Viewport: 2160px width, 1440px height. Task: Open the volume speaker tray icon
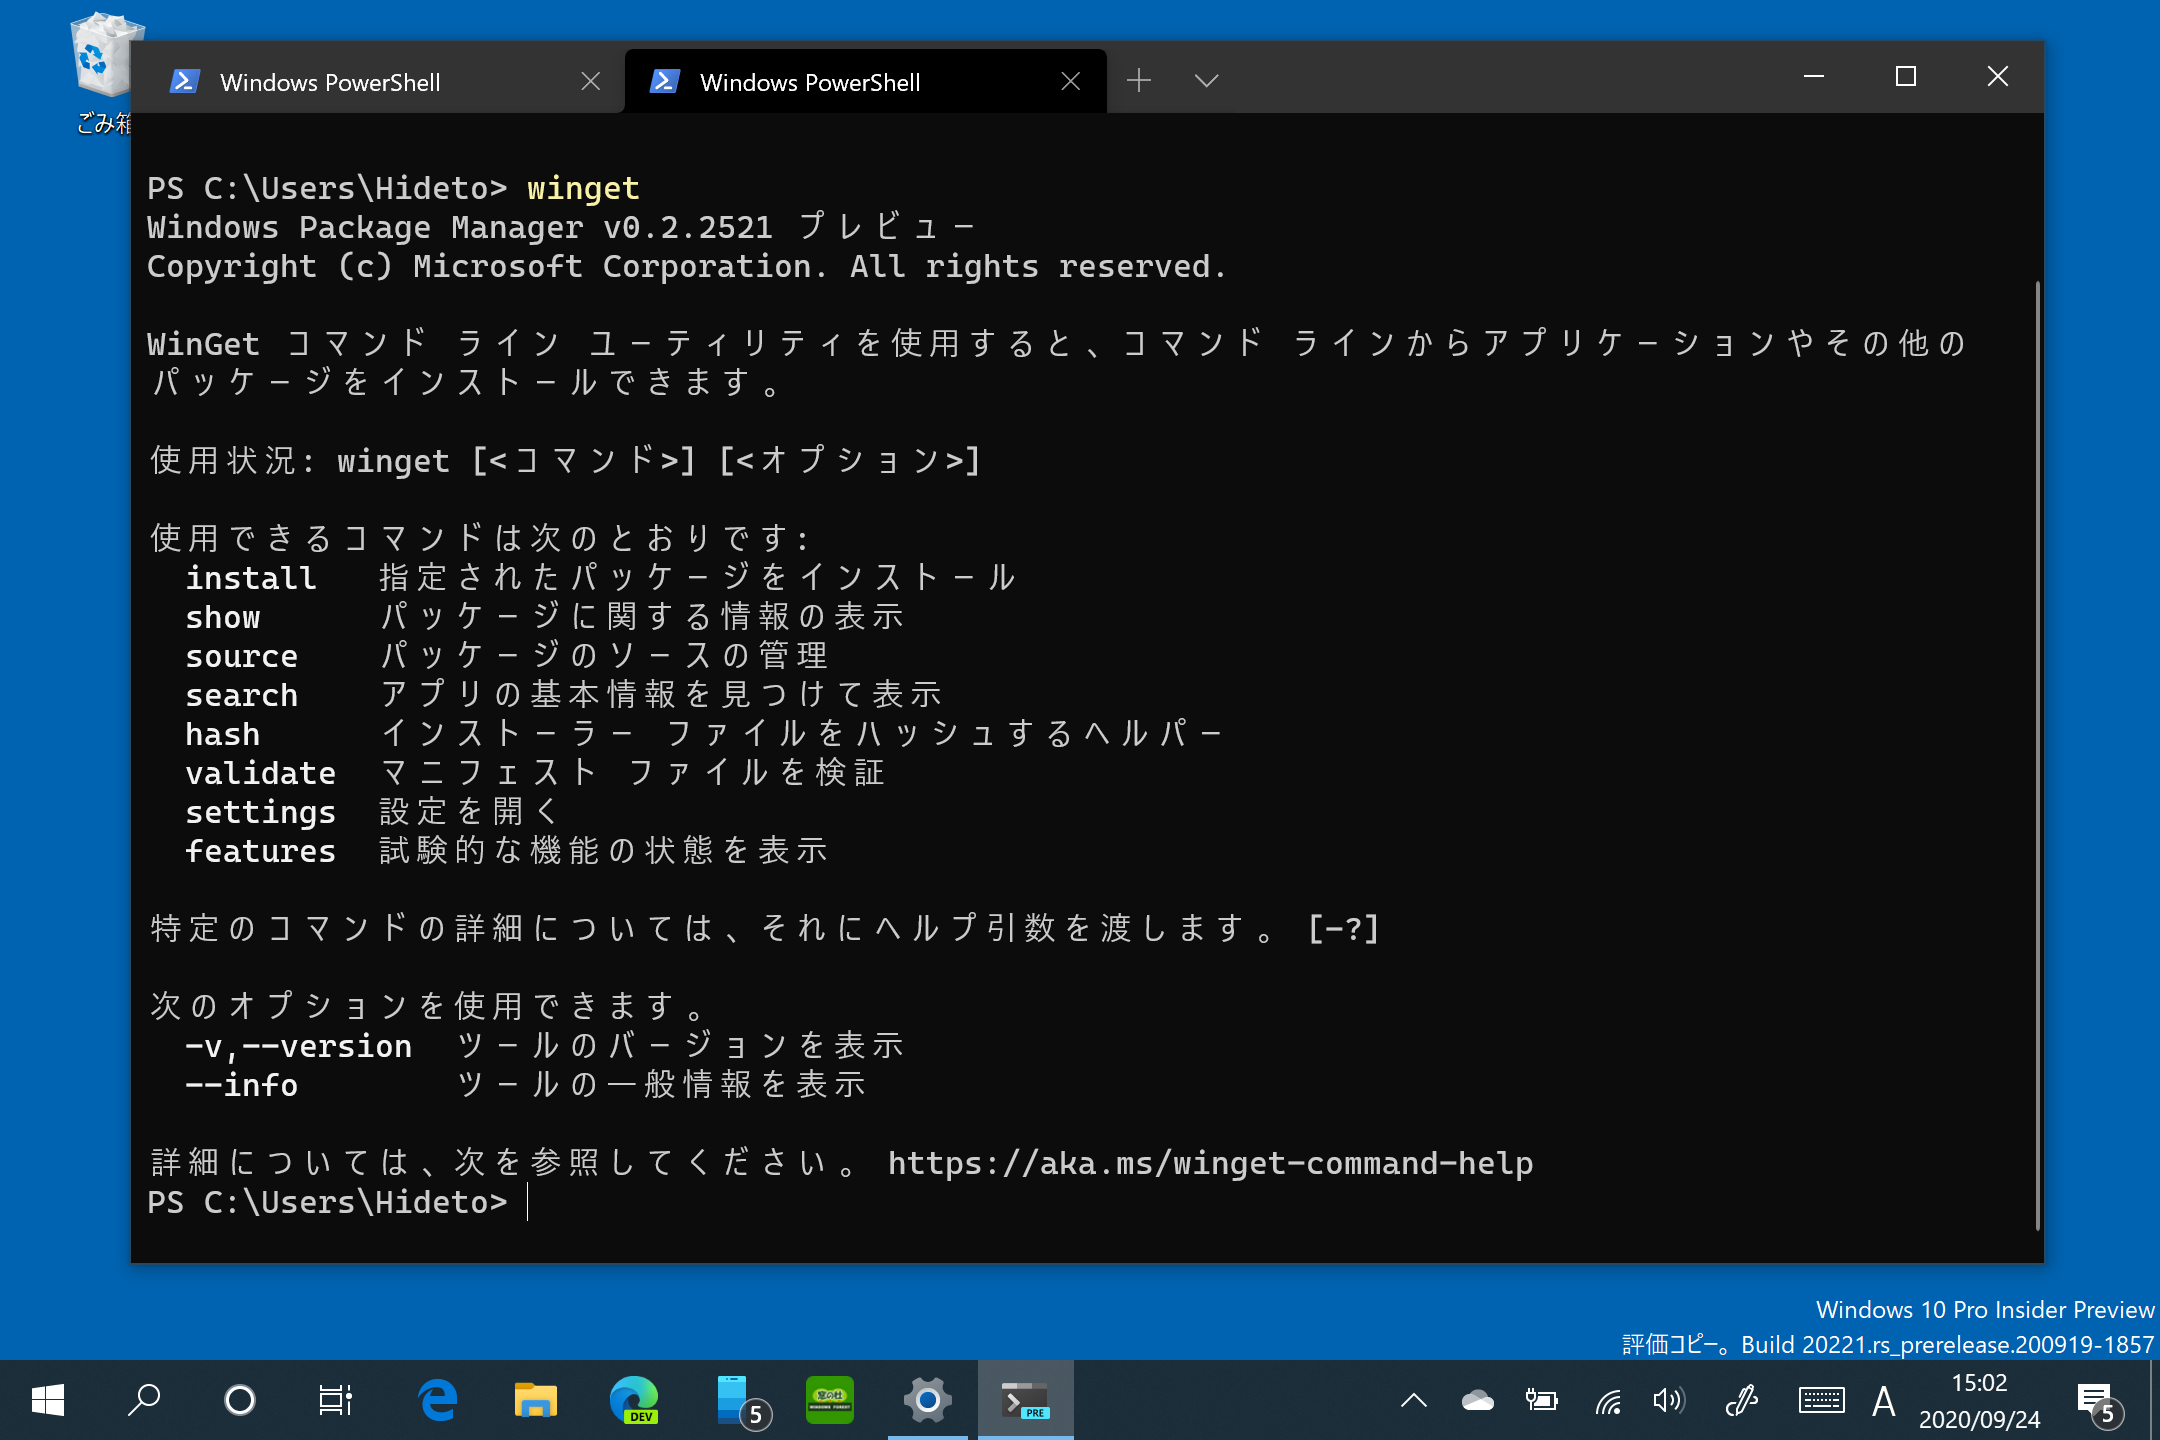(1668, 1400)
